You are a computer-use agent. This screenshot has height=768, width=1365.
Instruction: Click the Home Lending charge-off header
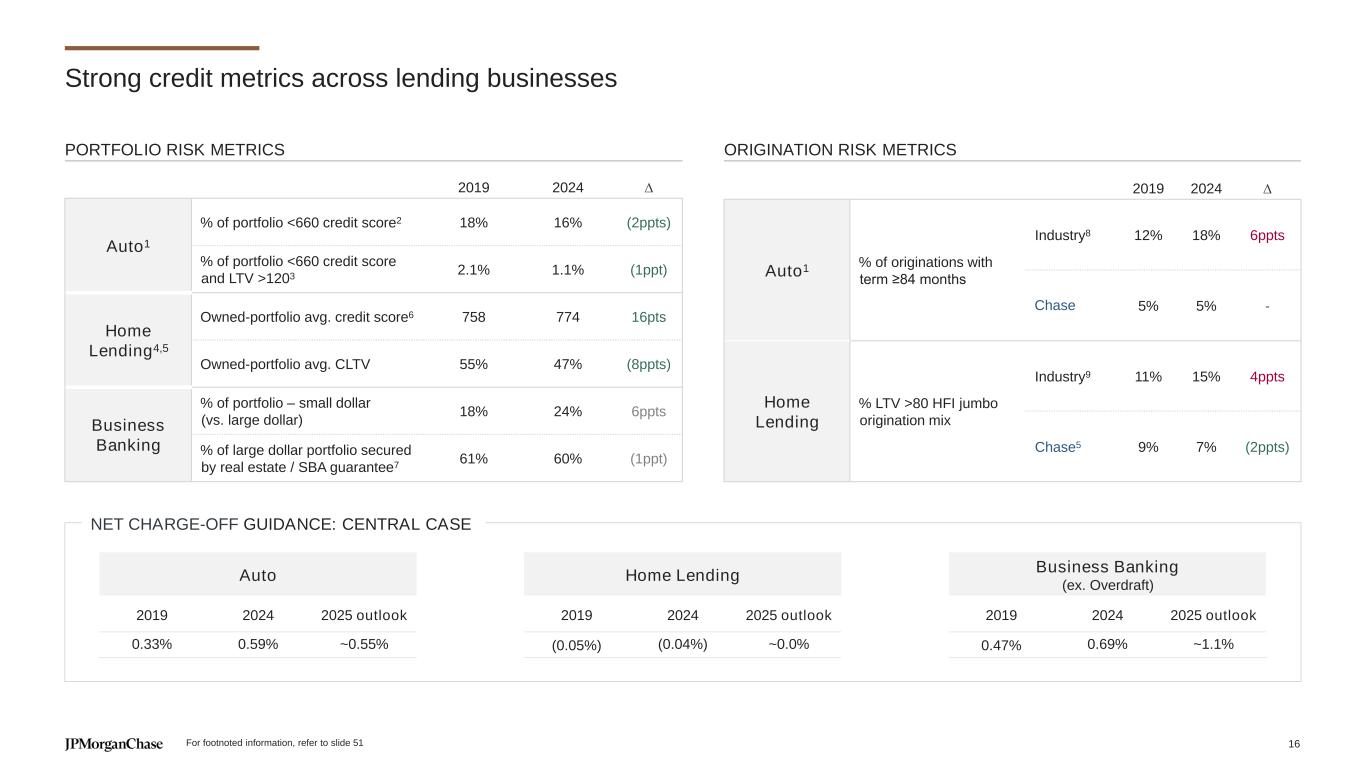[682, 575]
